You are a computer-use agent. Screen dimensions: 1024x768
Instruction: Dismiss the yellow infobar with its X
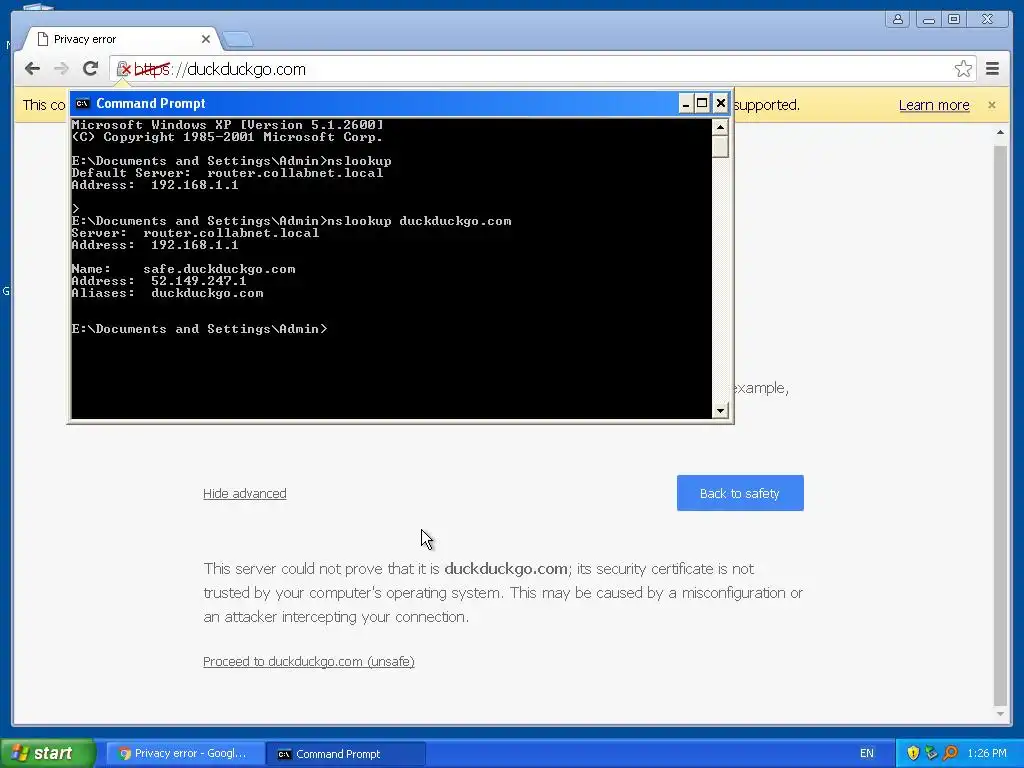point(991,104)
